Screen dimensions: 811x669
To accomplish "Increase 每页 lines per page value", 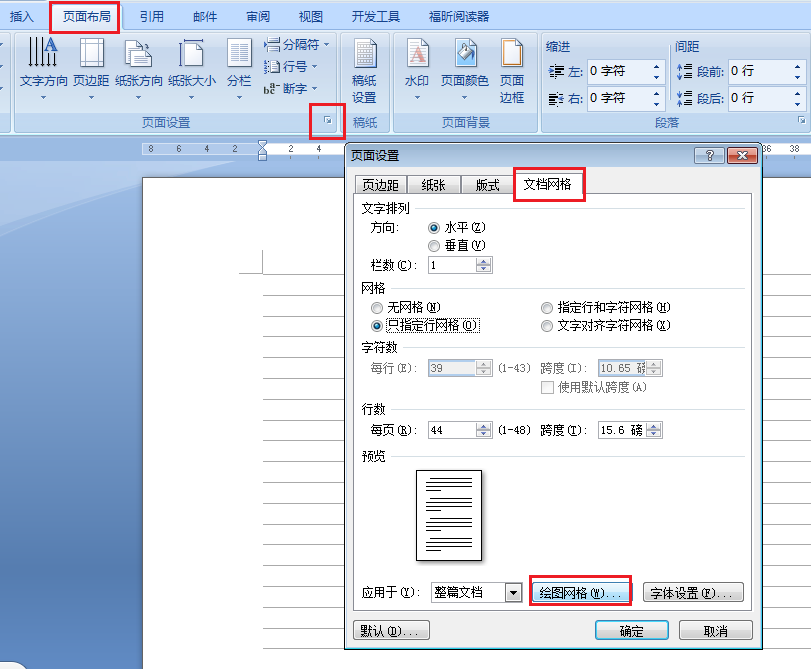I will click(482, 425).
